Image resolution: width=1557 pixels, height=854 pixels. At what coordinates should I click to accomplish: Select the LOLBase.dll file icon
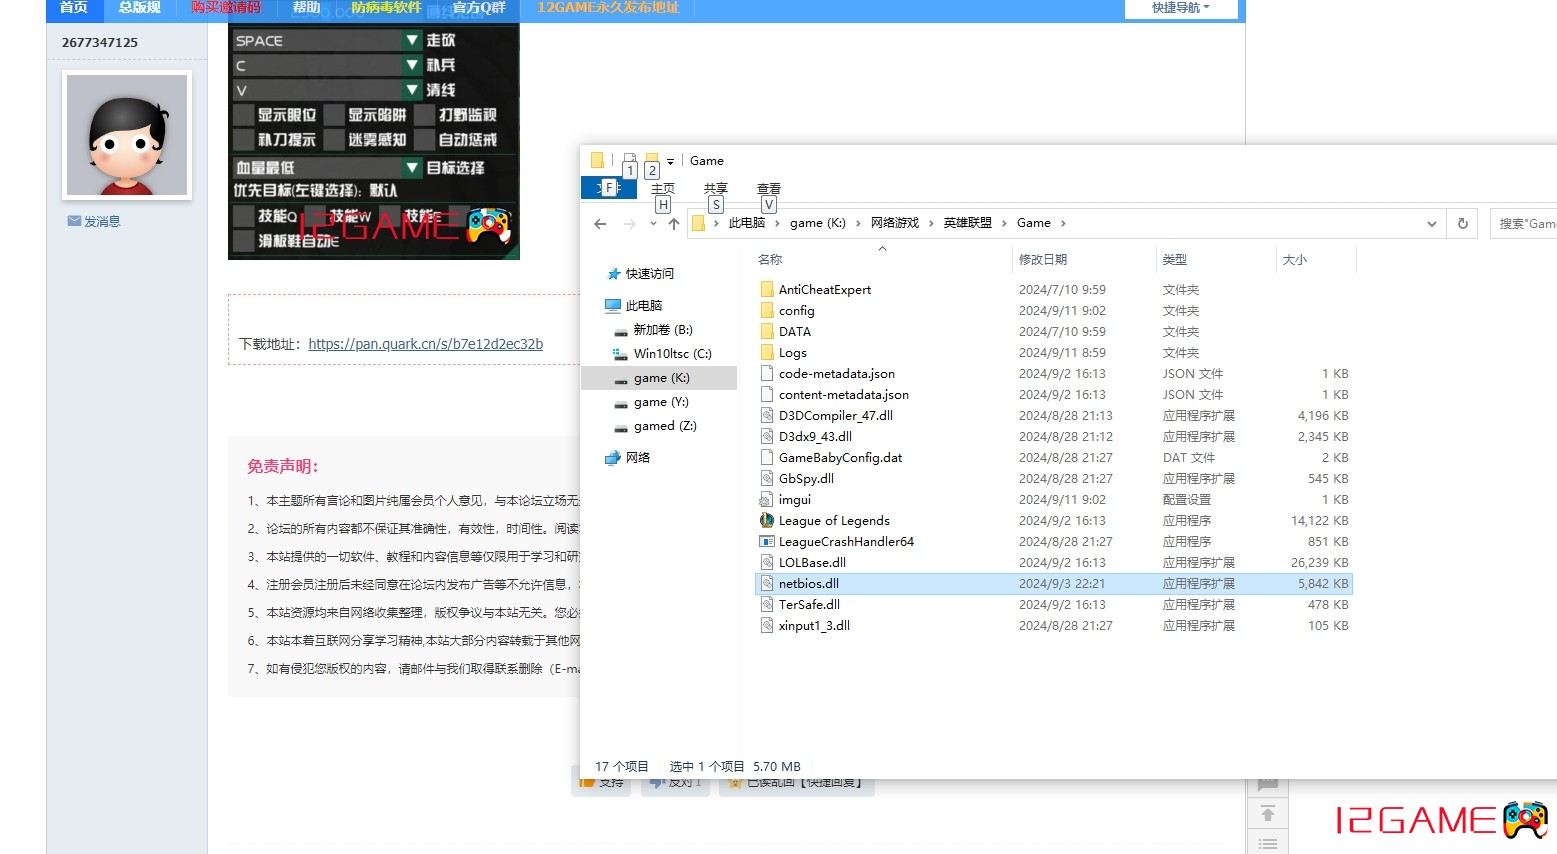click(x=767, y=562)
